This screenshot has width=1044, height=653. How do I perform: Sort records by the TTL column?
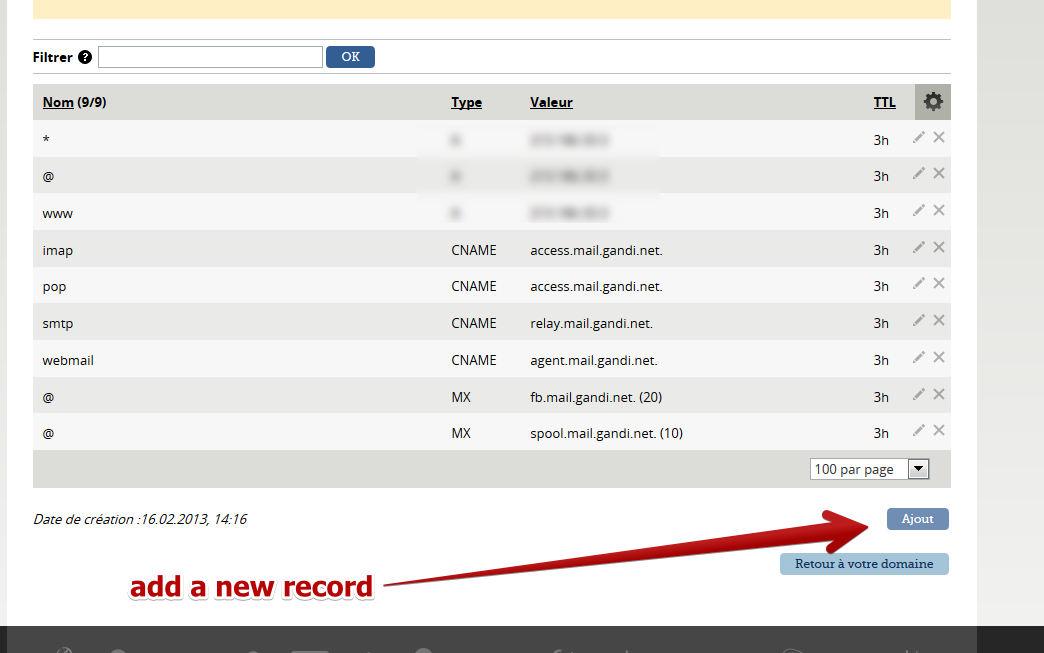click(884, 101)
